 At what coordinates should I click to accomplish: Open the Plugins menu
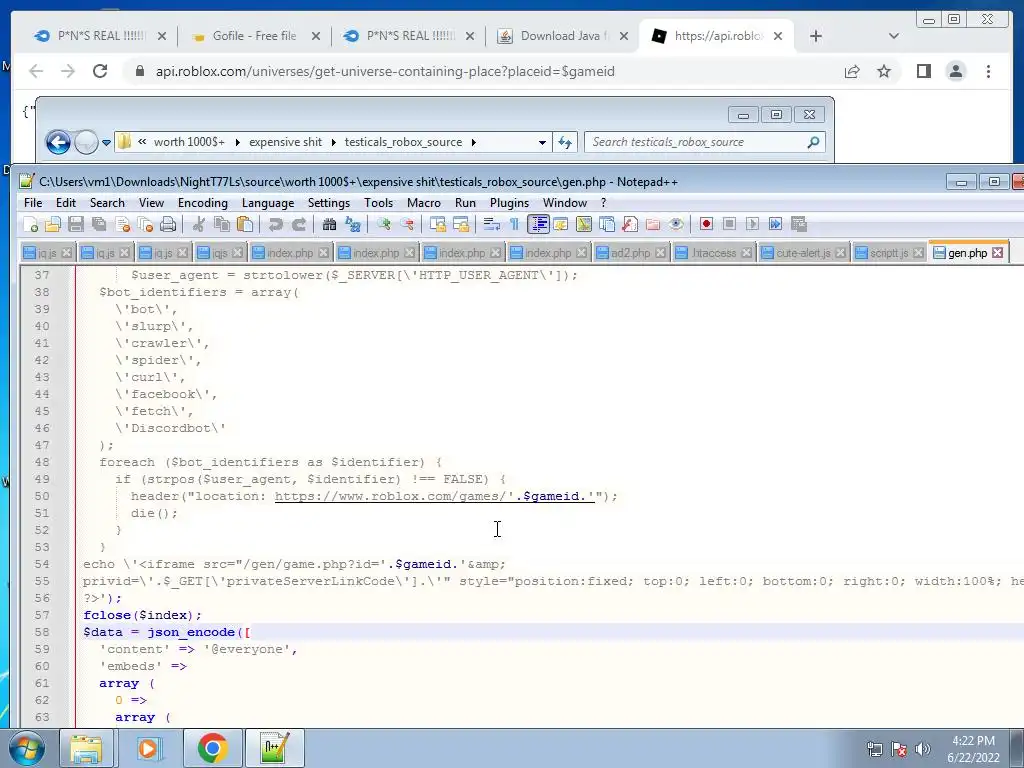coord(509,203)
